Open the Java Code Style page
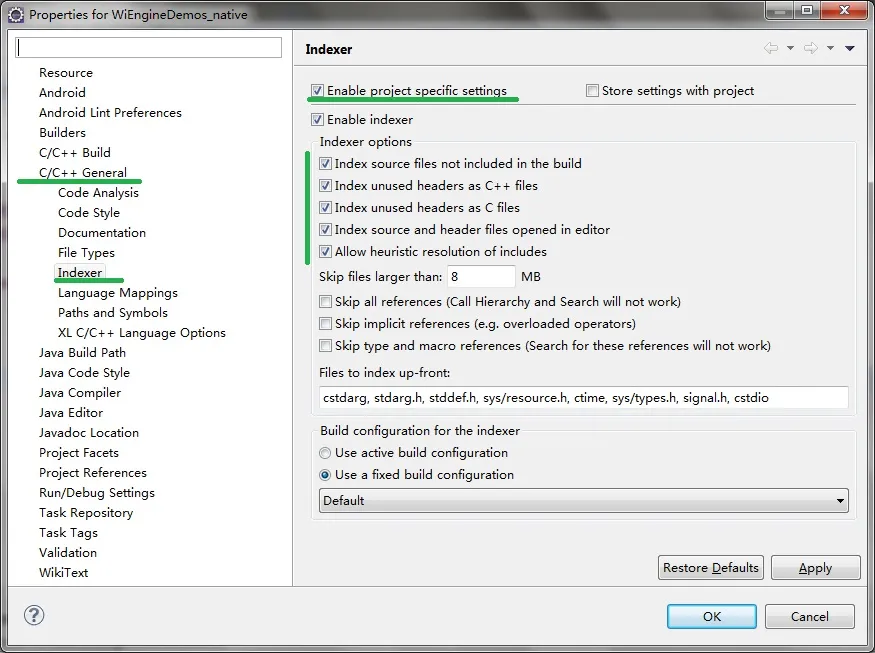The image size is (875, 653). click(84, 373)
